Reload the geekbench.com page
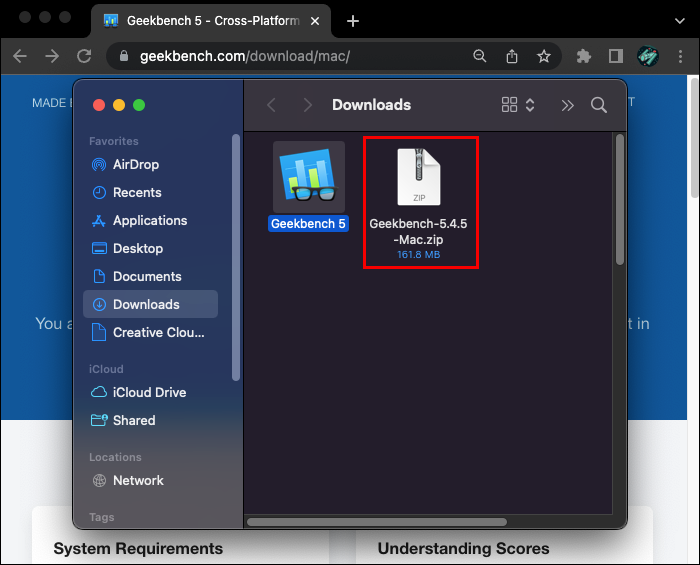Image resolution: width=700 pixels, height=565 pixels. tap(84, 56)
